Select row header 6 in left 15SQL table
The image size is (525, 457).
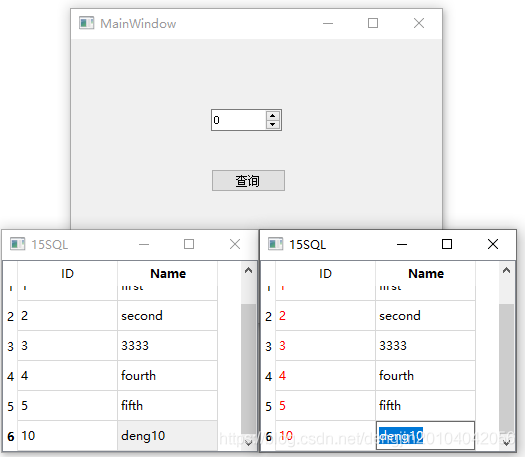tap(10, 436)
